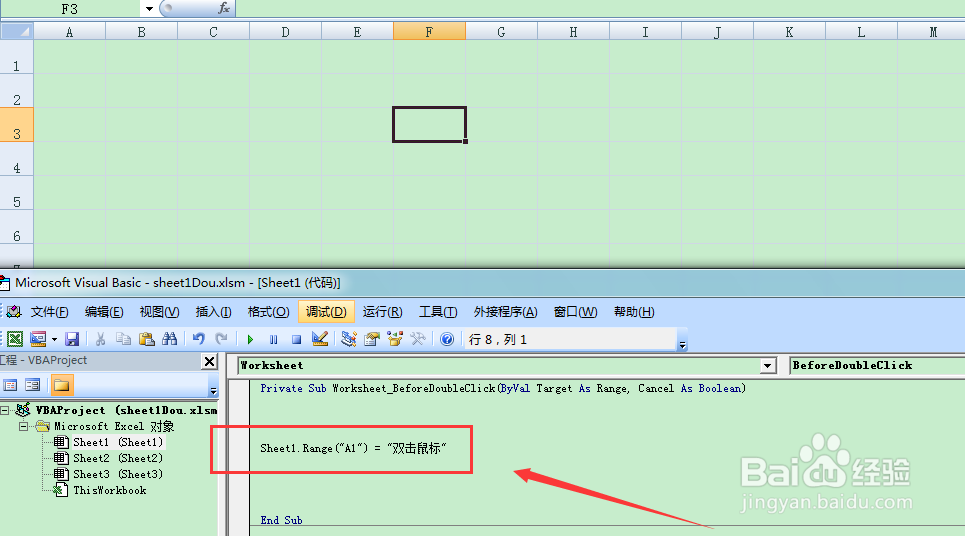Screen dimensions: 965x536
Task: Open dropdown arrow beside Insert UserForm icon
Action: pos(54,339)
